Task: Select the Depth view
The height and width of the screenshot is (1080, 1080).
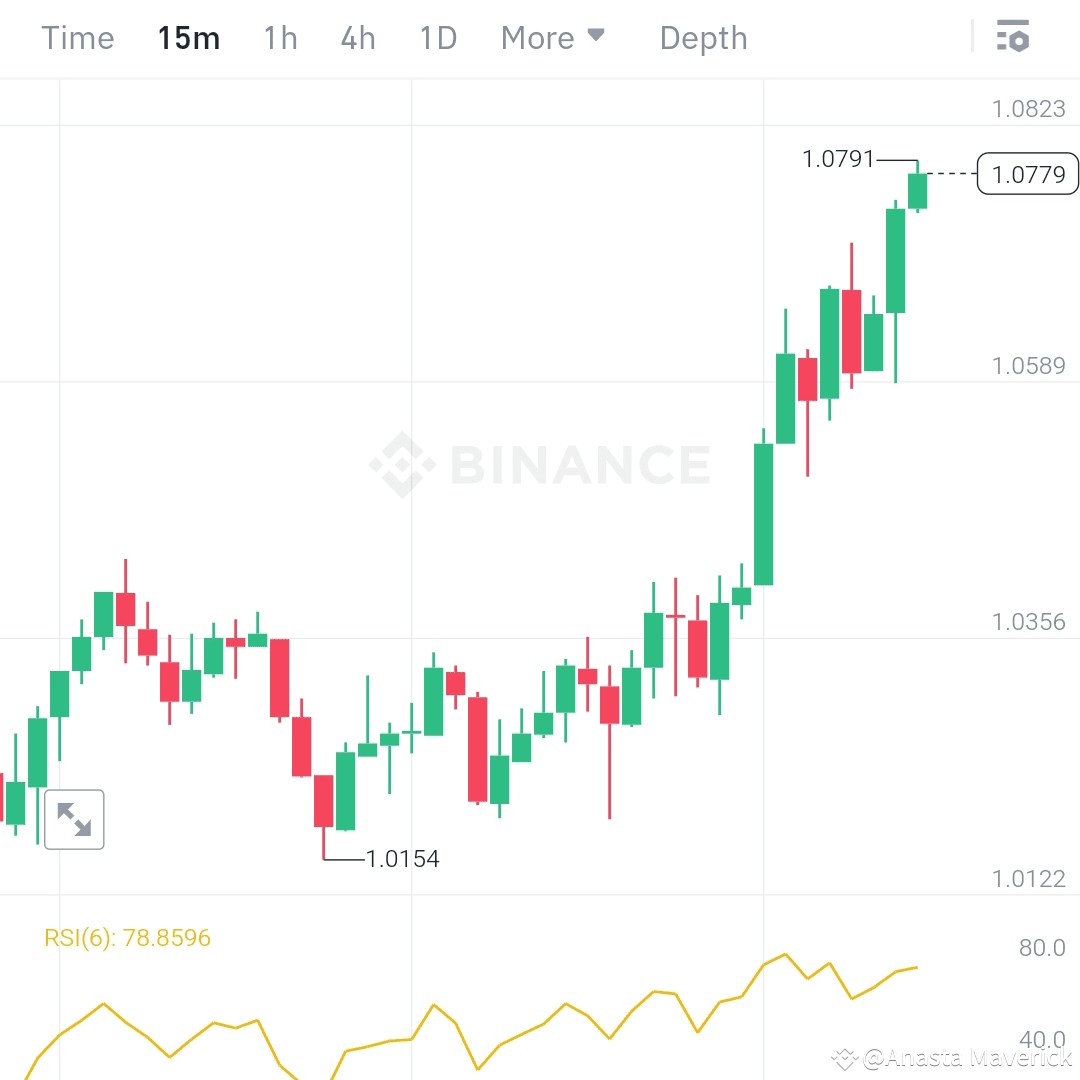Action: click(703, 37)
